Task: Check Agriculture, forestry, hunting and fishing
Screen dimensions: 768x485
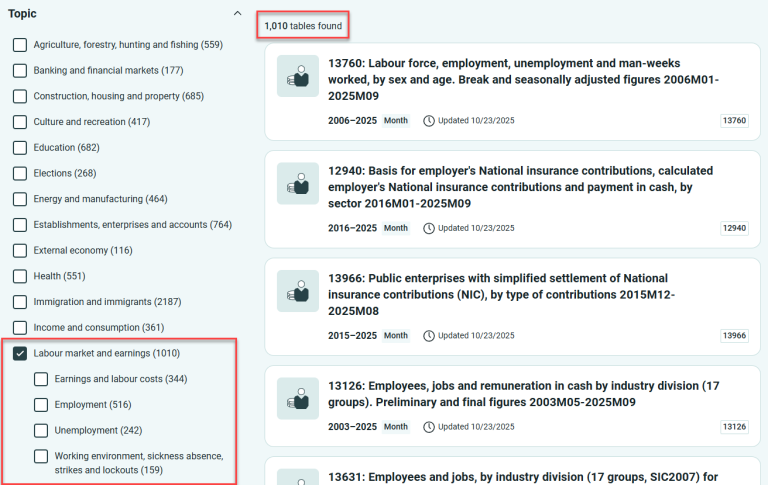Action: click(x=20, y=45)
